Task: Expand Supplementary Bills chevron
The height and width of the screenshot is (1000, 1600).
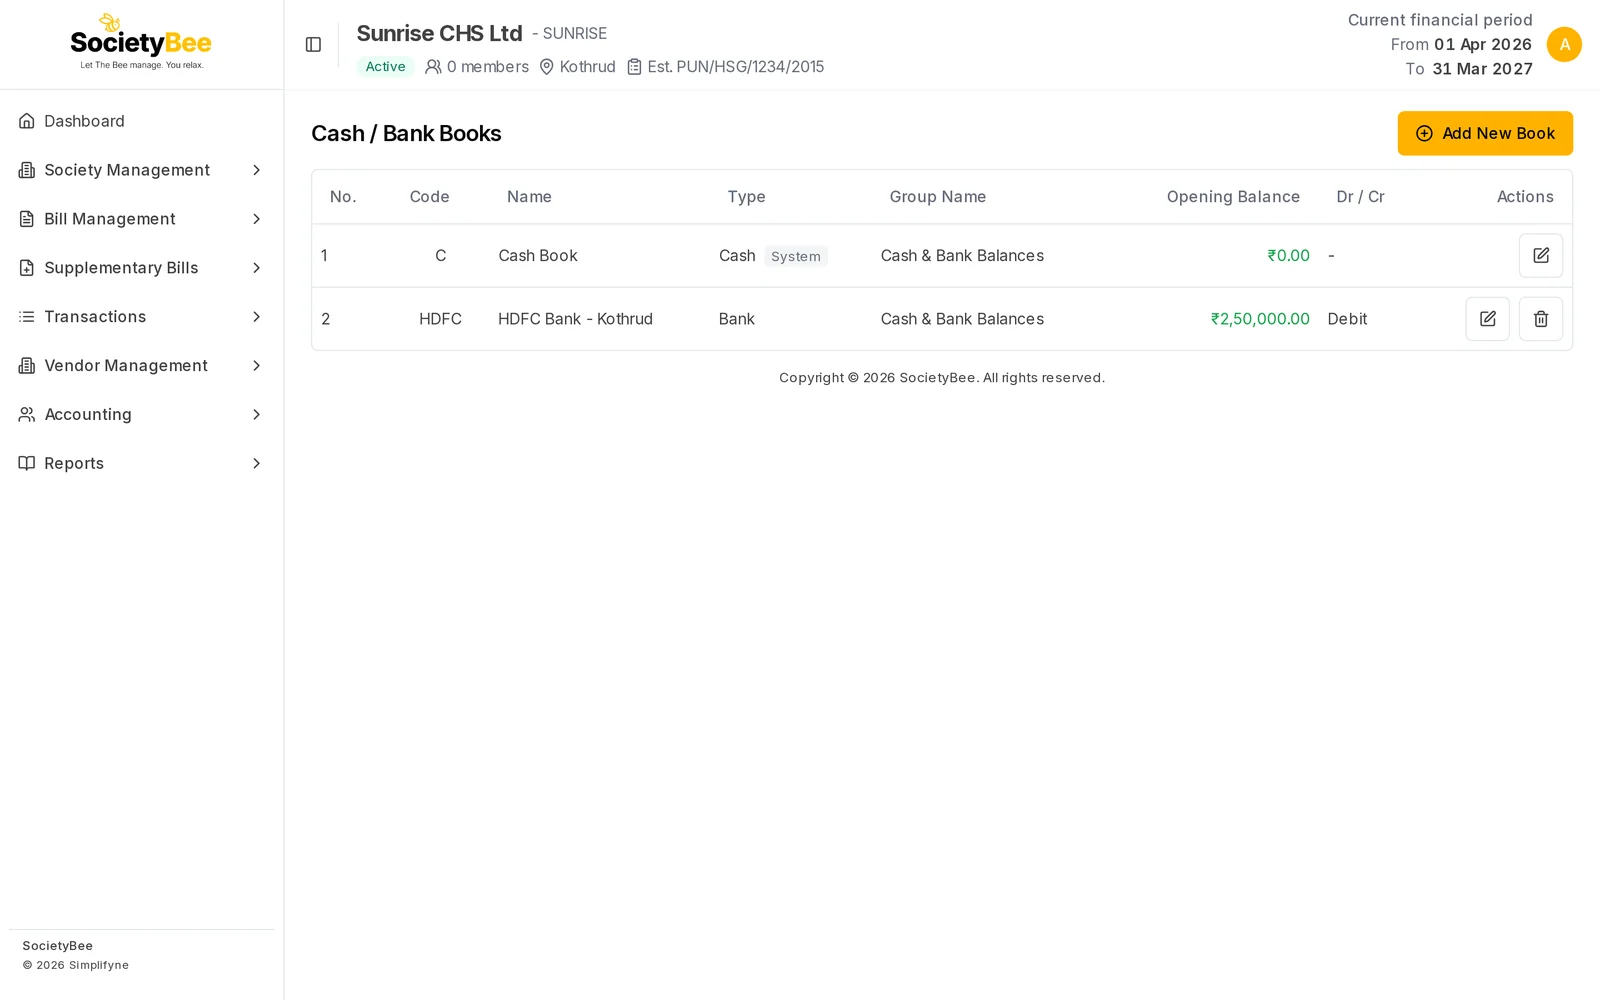Action: tap(256, 268)
